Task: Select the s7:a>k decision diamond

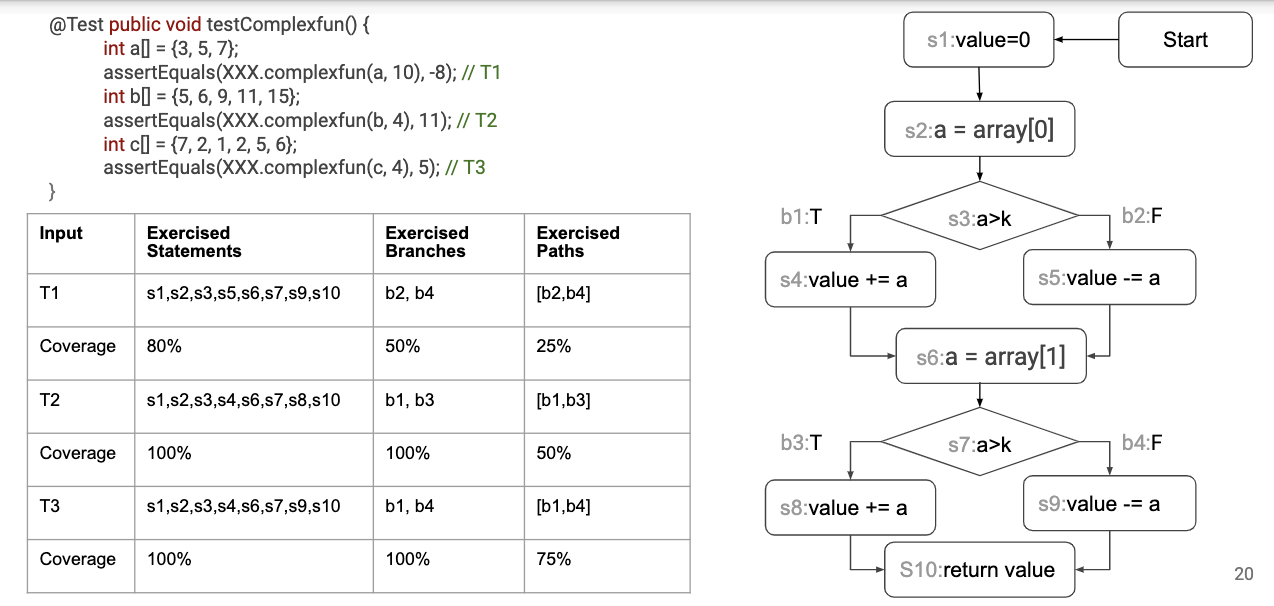Action: [979, 443]
